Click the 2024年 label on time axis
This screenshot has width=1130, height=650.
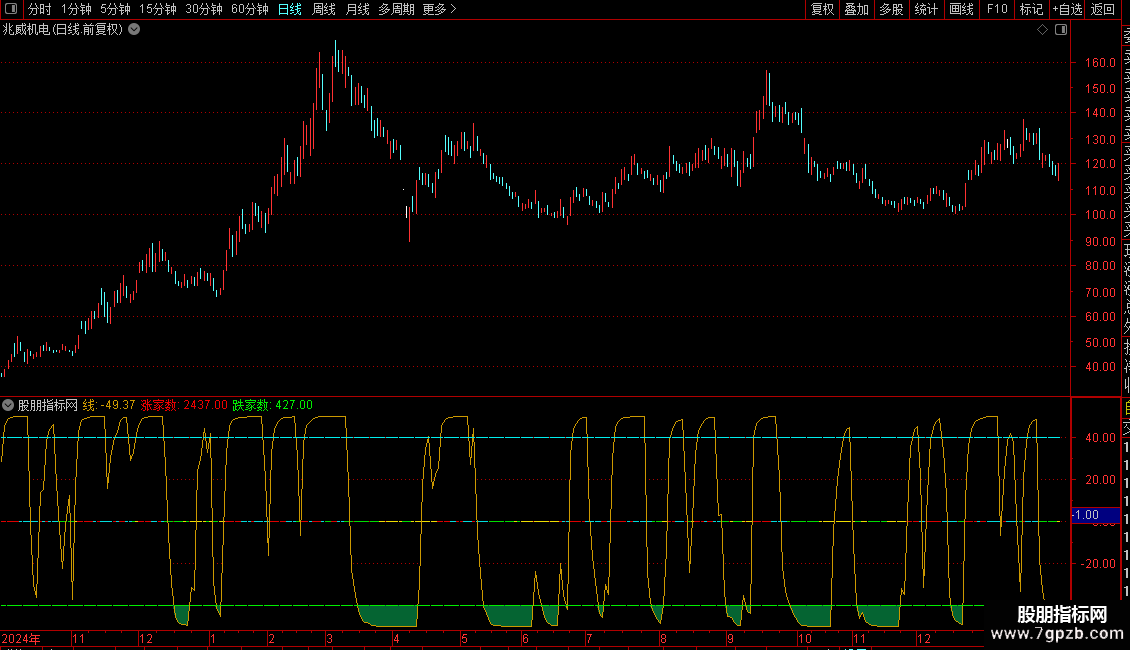(x=22, y=638)
